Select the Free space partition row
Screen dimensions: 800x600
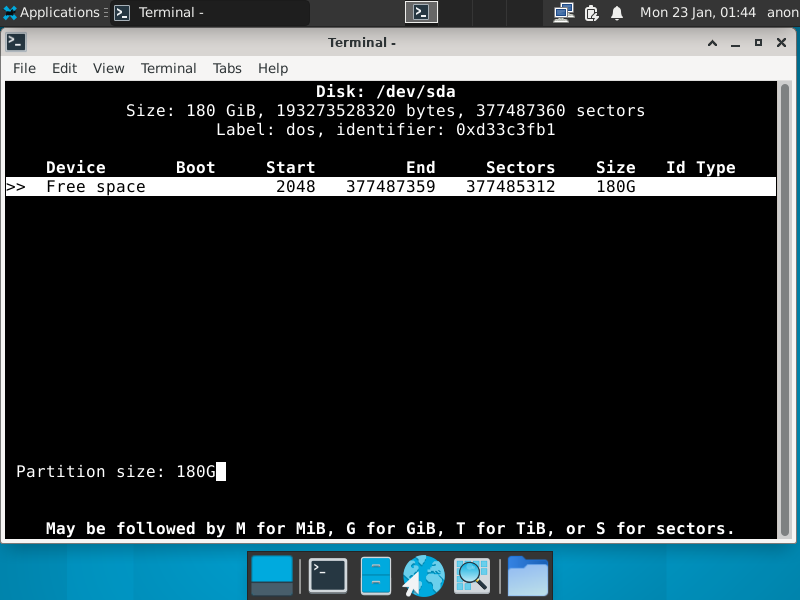tap(391, 186)
